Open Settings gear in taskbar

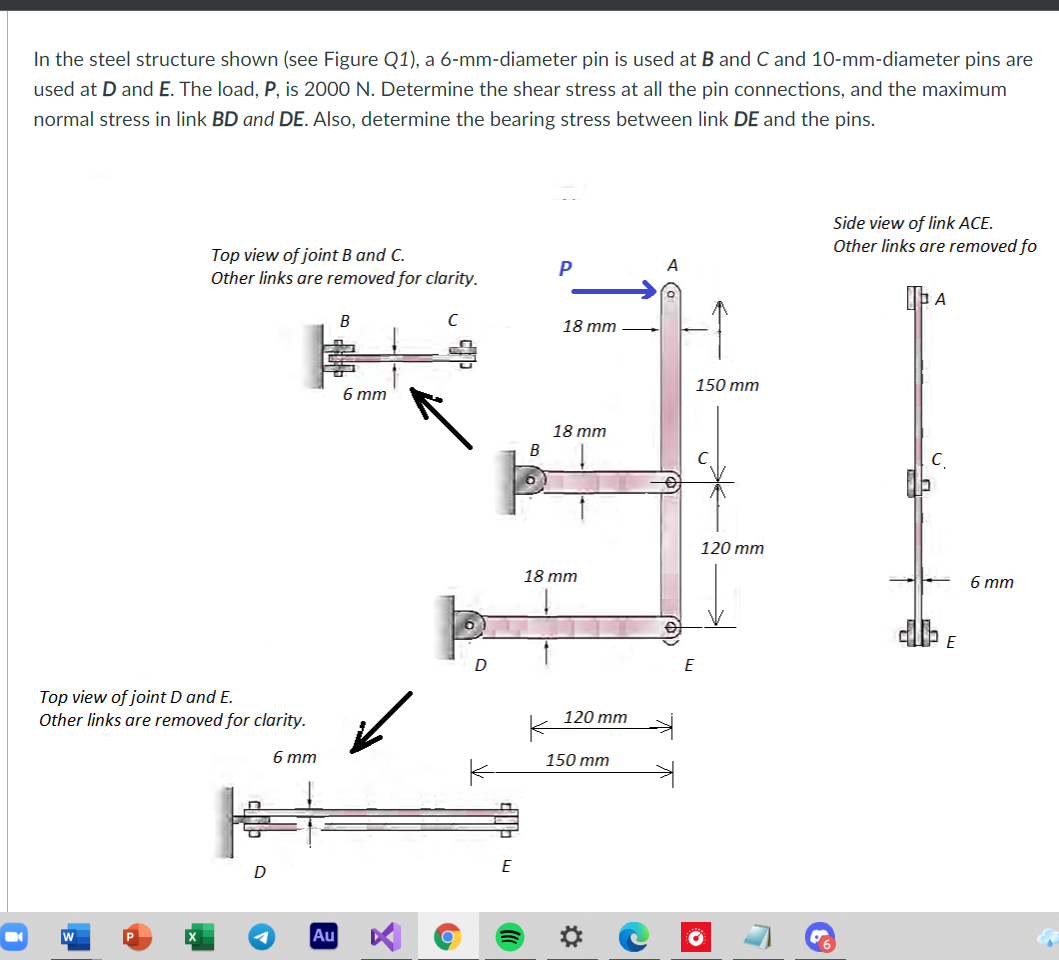(571, 937)
